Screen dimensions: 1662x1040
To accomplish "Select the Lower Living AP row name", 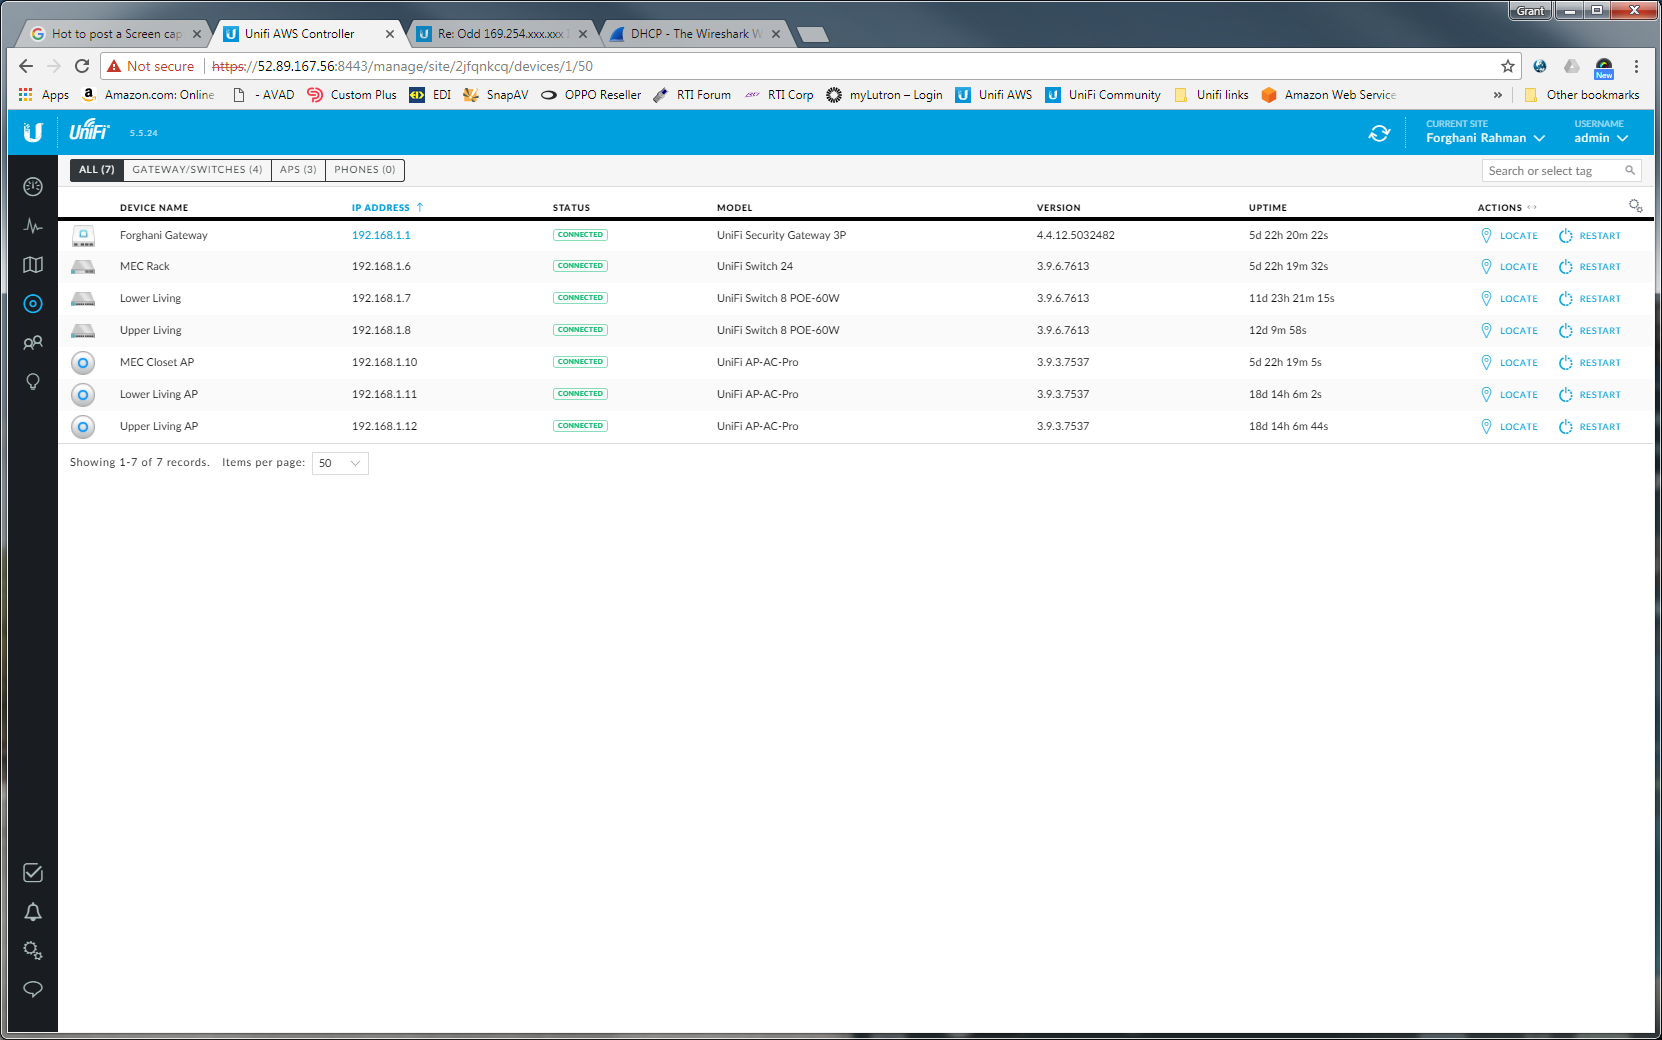I will point(159,395).
